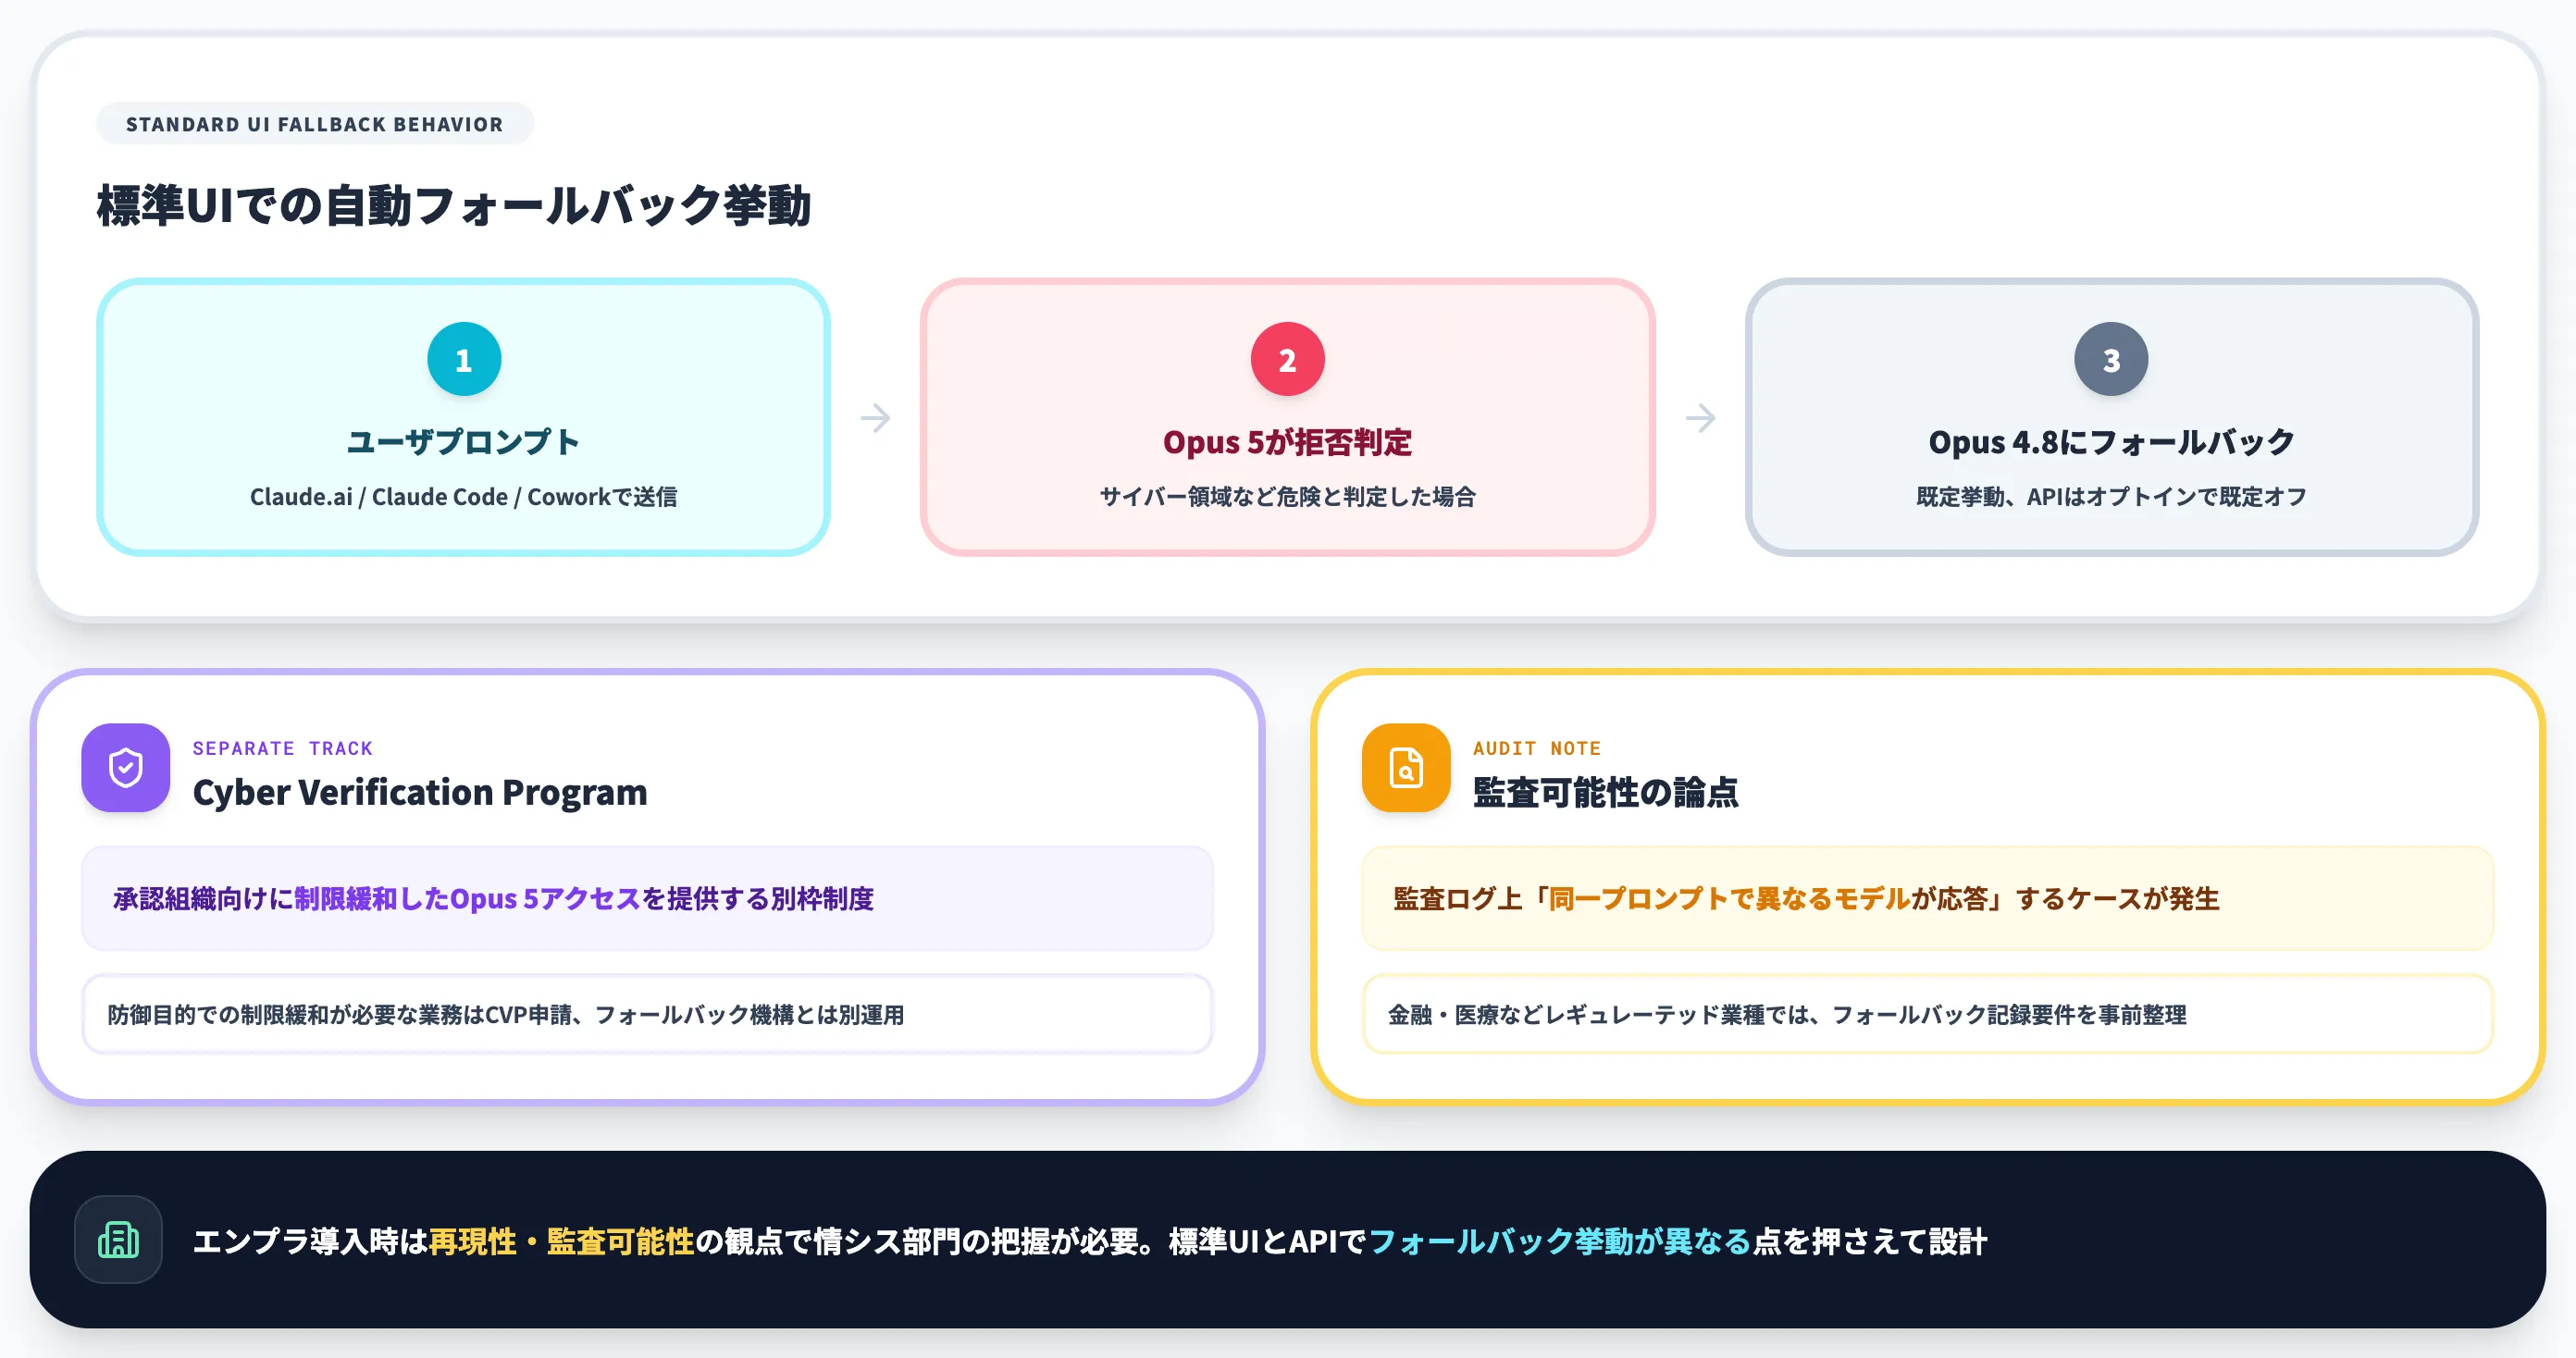Click the highlighted 再現性・監査可能性 text in banner
The width and height of the screenshot is (2576, 1358).
[561, 1241]
